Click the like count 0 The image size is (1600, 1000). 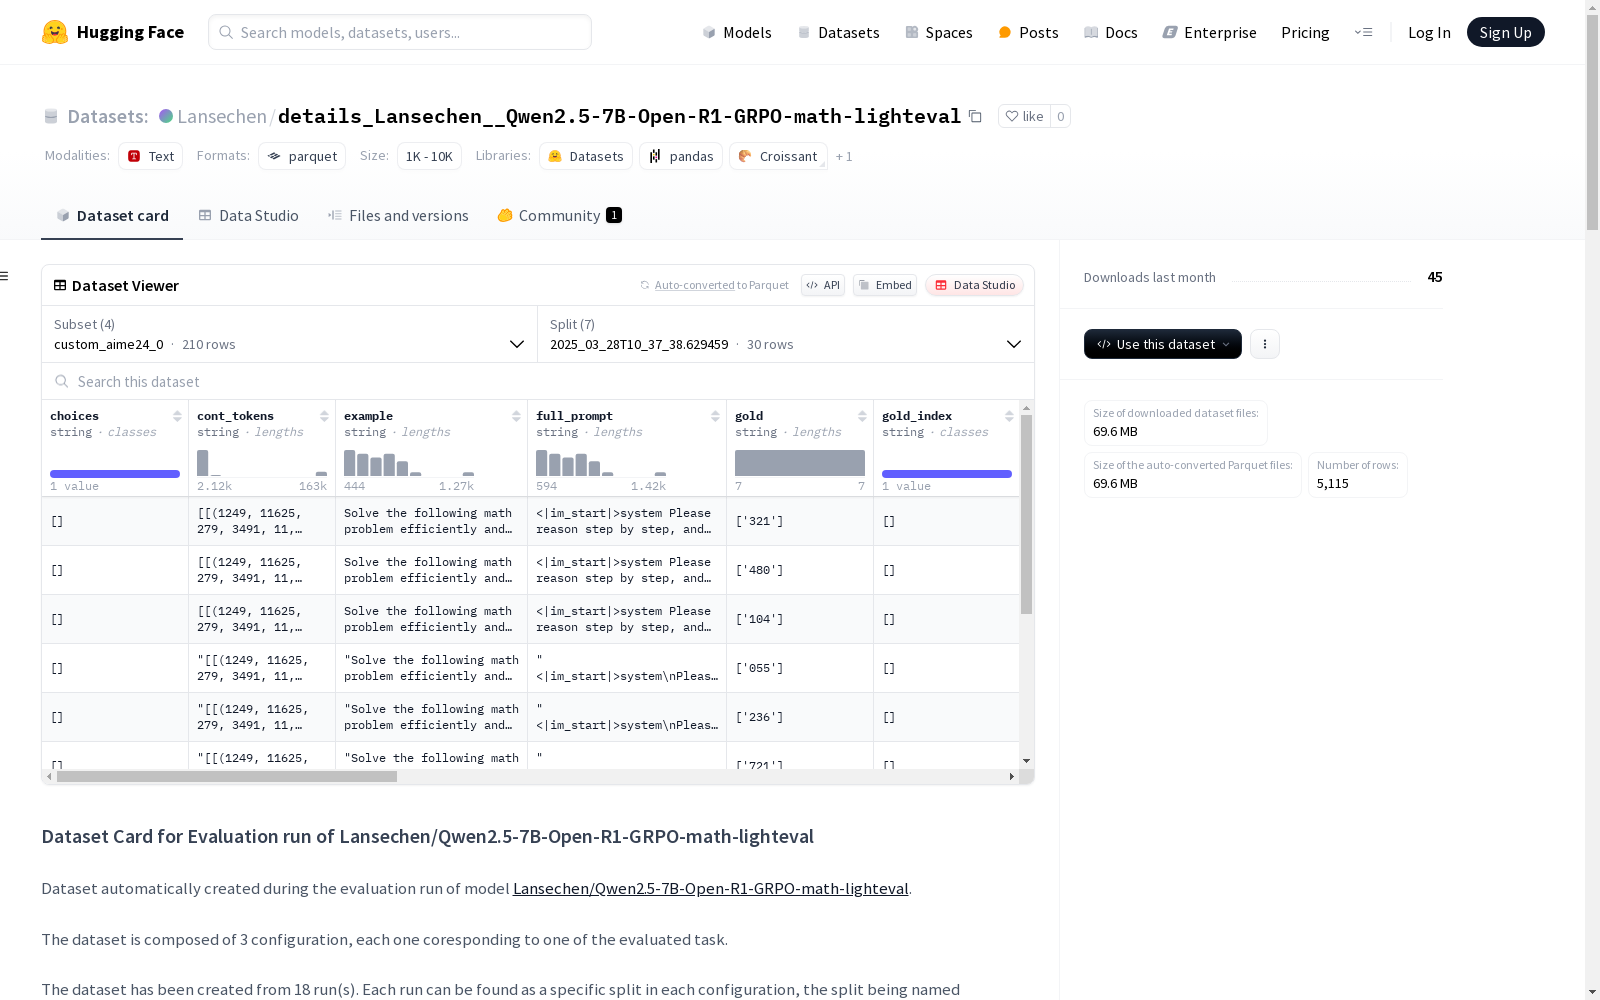click(x=1061, y=116)
